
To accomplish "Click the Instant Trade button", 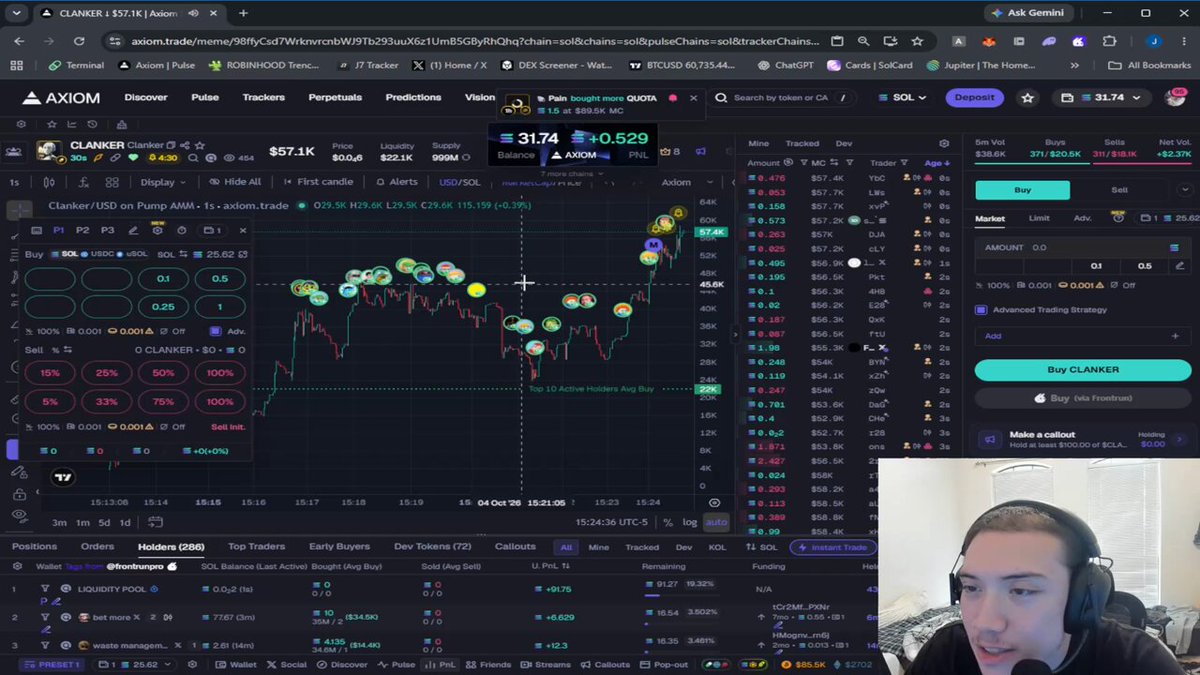I will tap(833, 547).
